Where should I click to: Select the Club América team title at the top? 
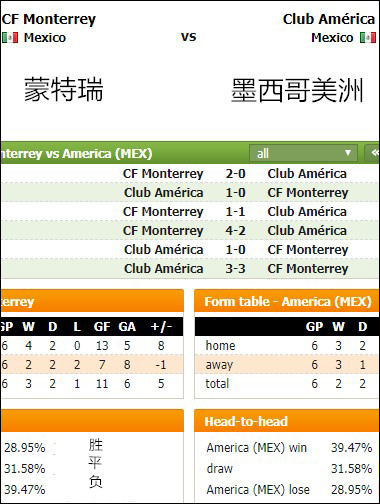click(x=329, y=19)
